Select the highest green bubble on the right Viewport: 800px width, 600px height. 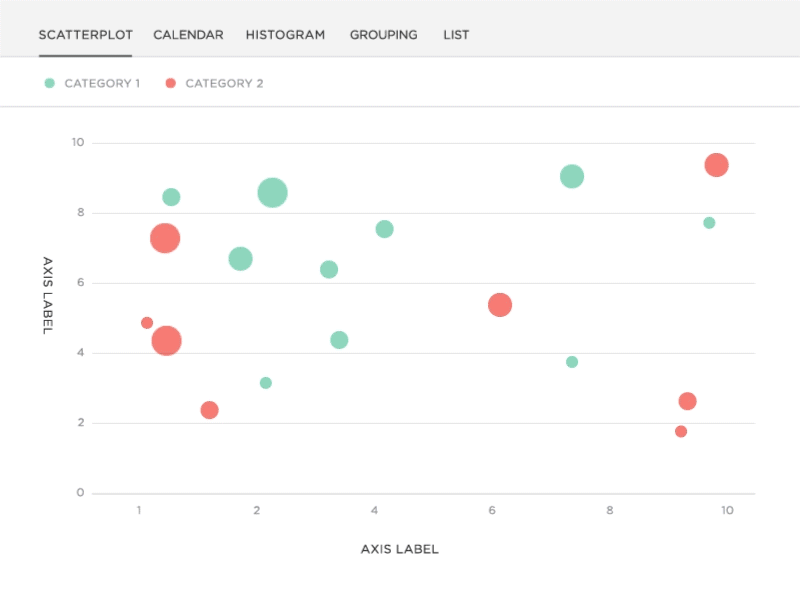(572, 175)
